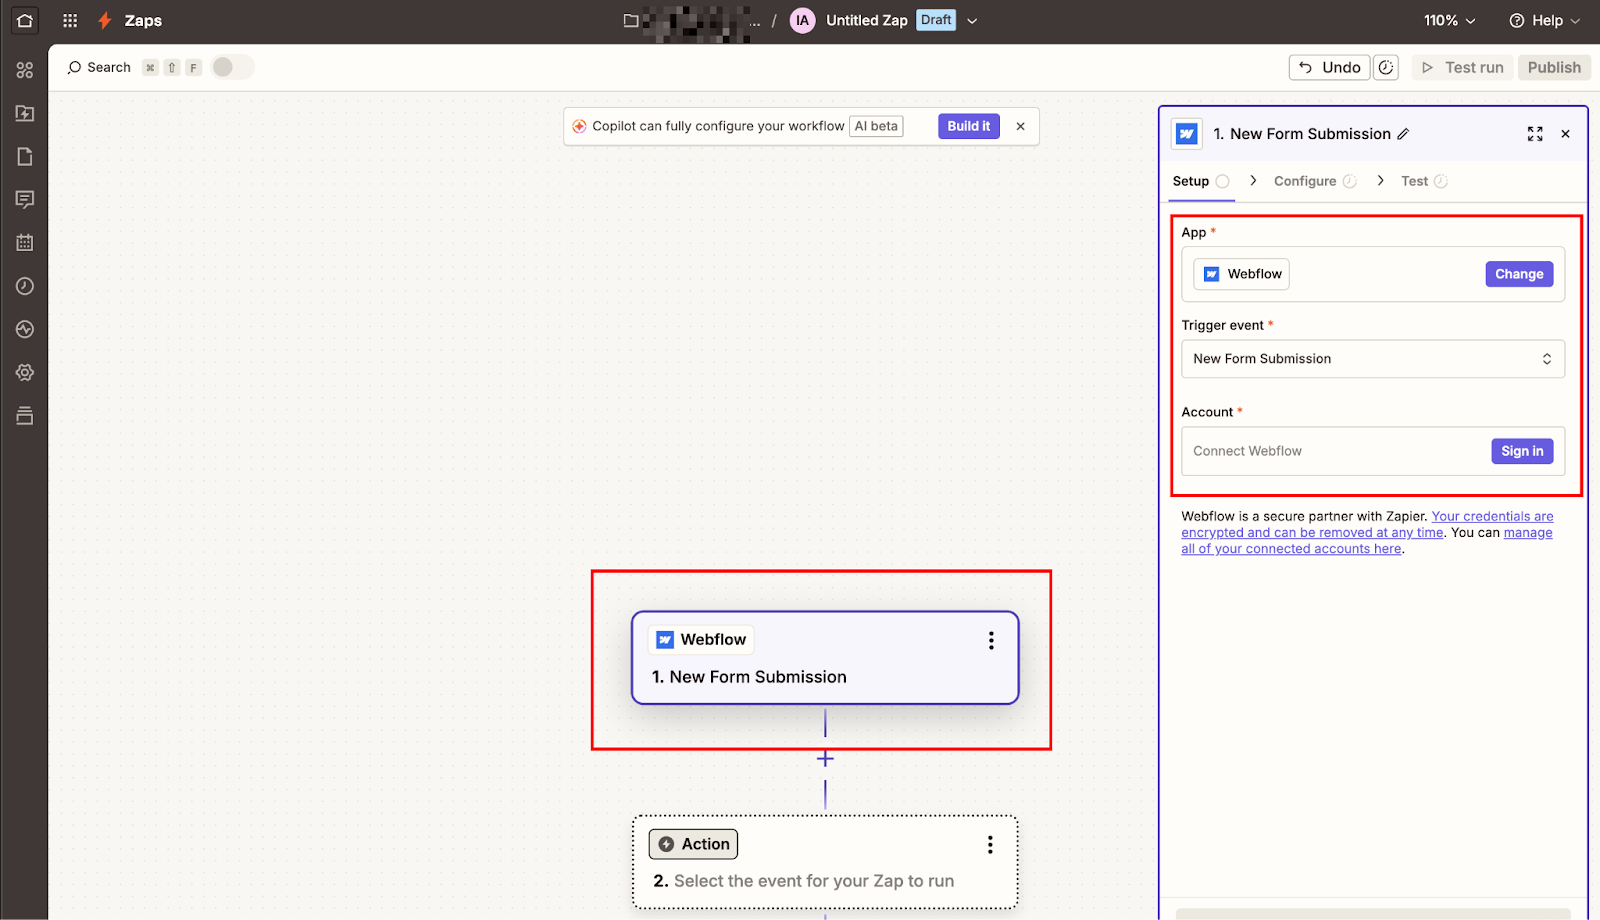This screenshot has width=1600, height=920.
Task: Open the apps grid launcher
Action: tap(70, 20)
